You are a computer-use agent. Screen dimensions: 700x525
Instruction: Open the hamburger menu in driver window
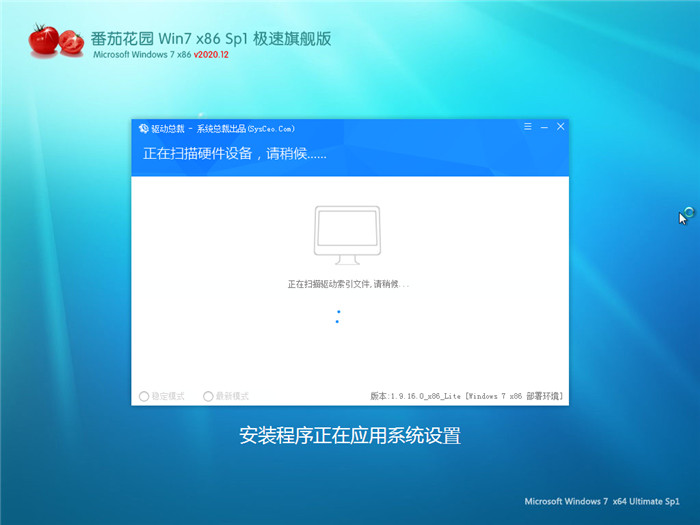tap(528, 127)
